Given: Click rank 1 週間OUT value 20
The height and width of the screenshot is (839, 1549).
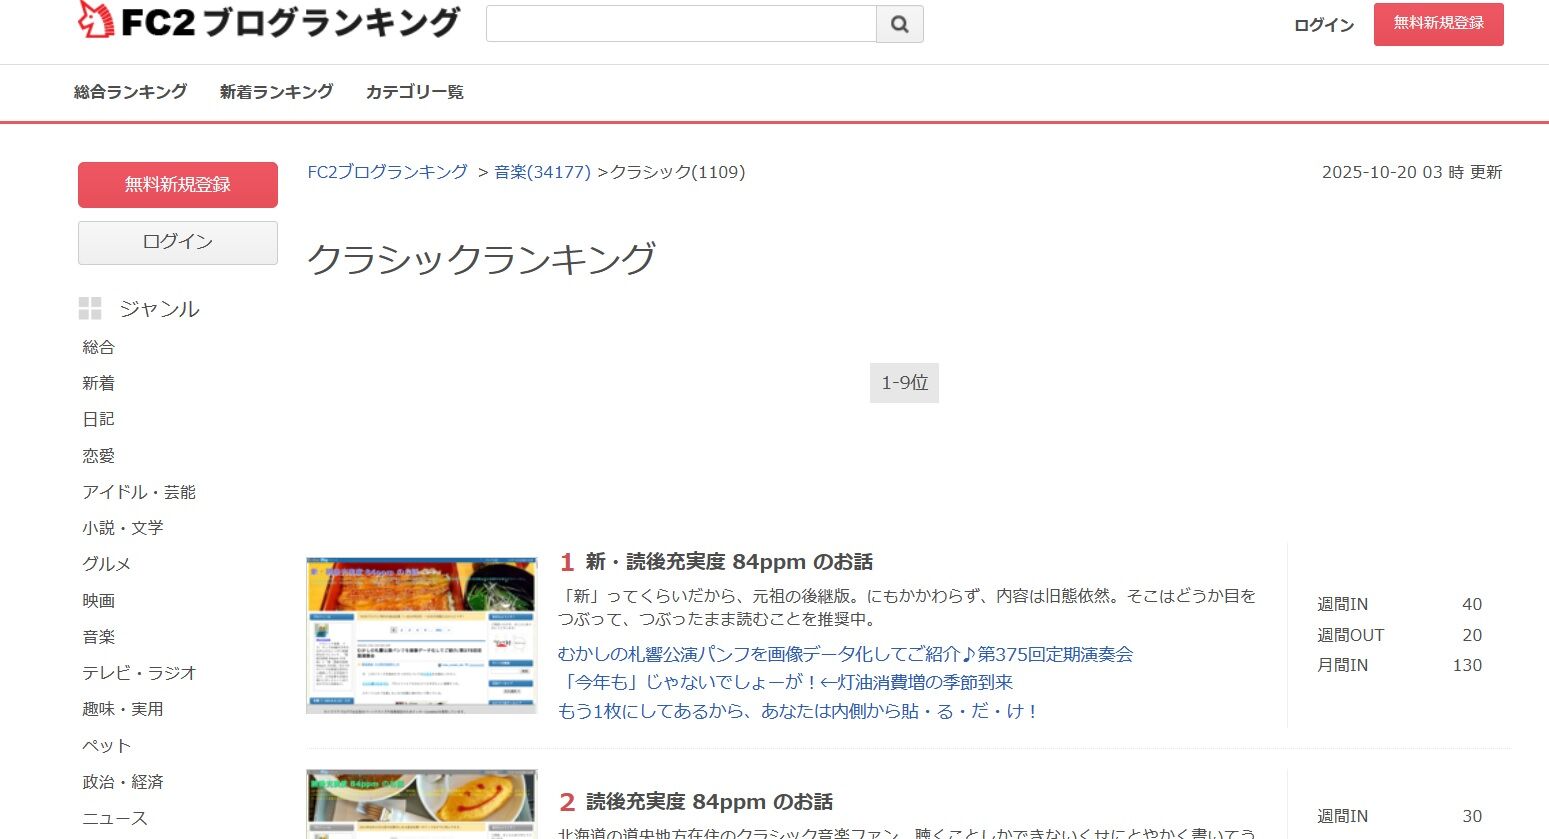Looking at the screenshot, I should (1472, 635).
